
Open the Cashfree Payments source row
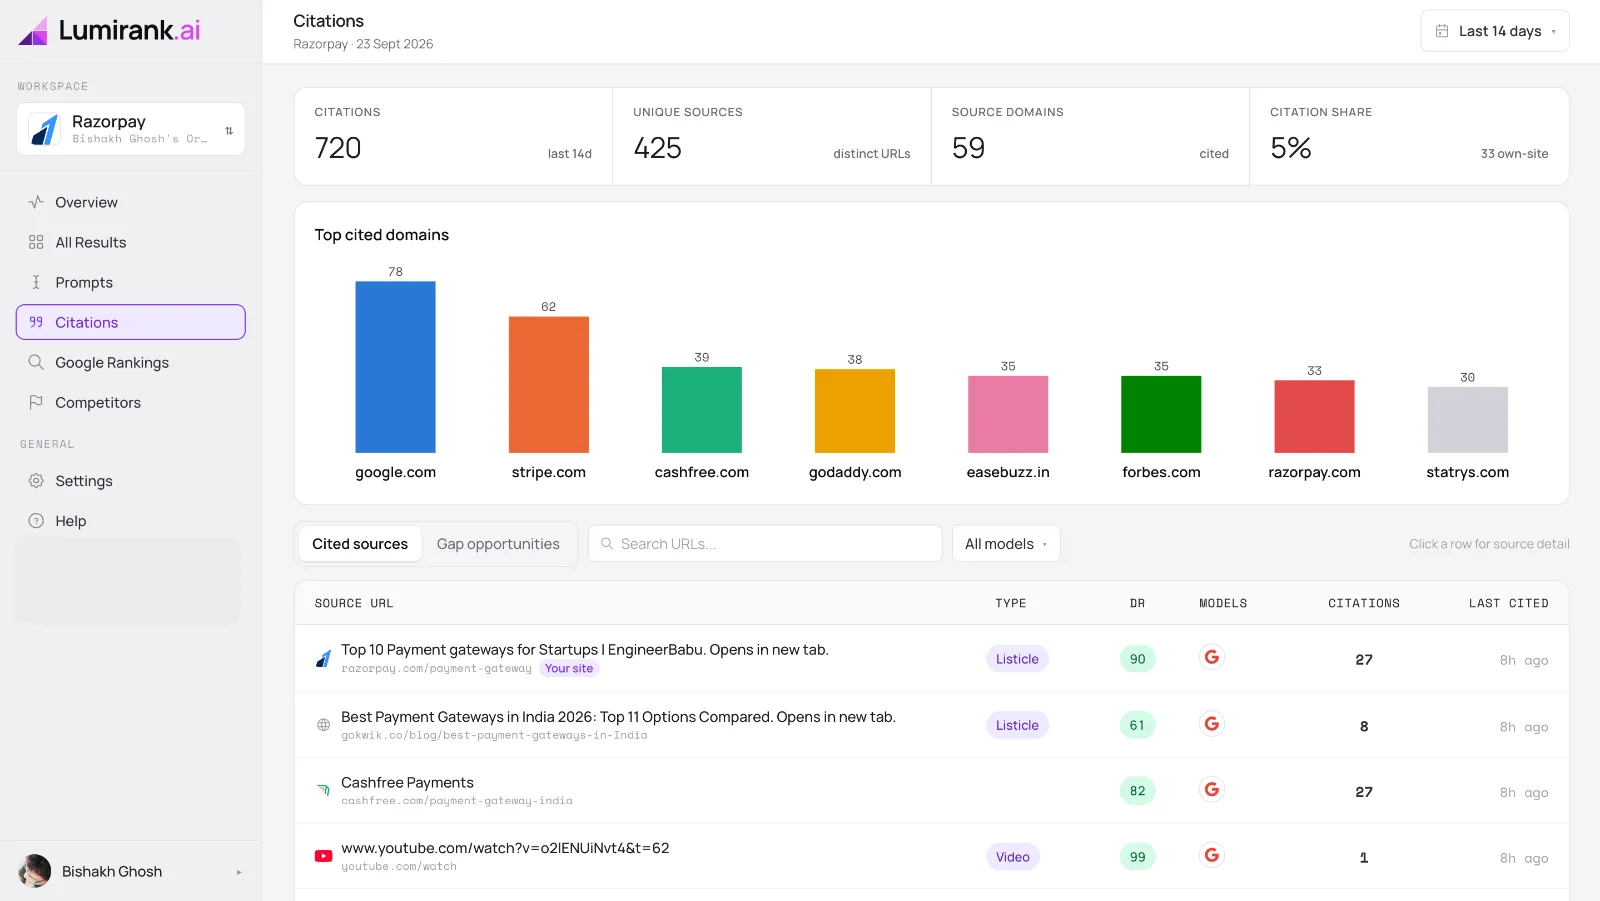tap(931, 790)
